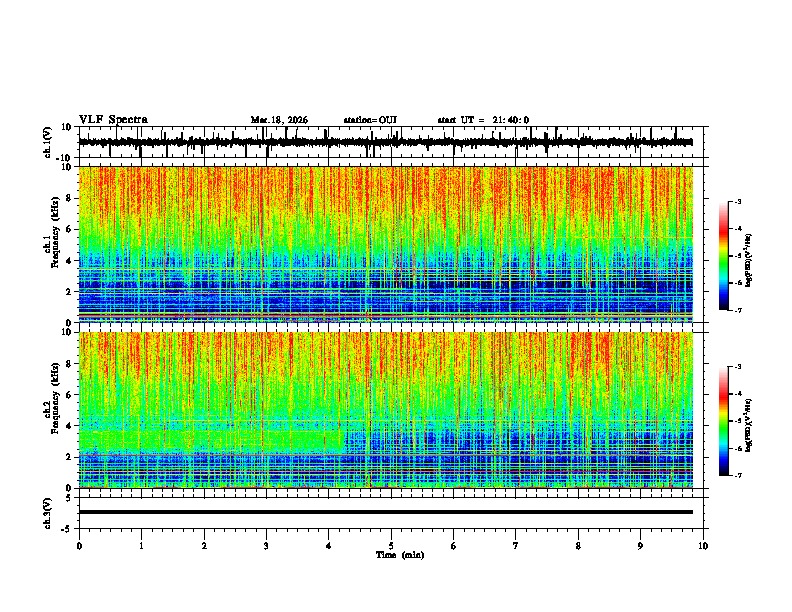792x612 pixels.
Task: Click the "-3" label on ch.2 color scale
Action: 738,367
